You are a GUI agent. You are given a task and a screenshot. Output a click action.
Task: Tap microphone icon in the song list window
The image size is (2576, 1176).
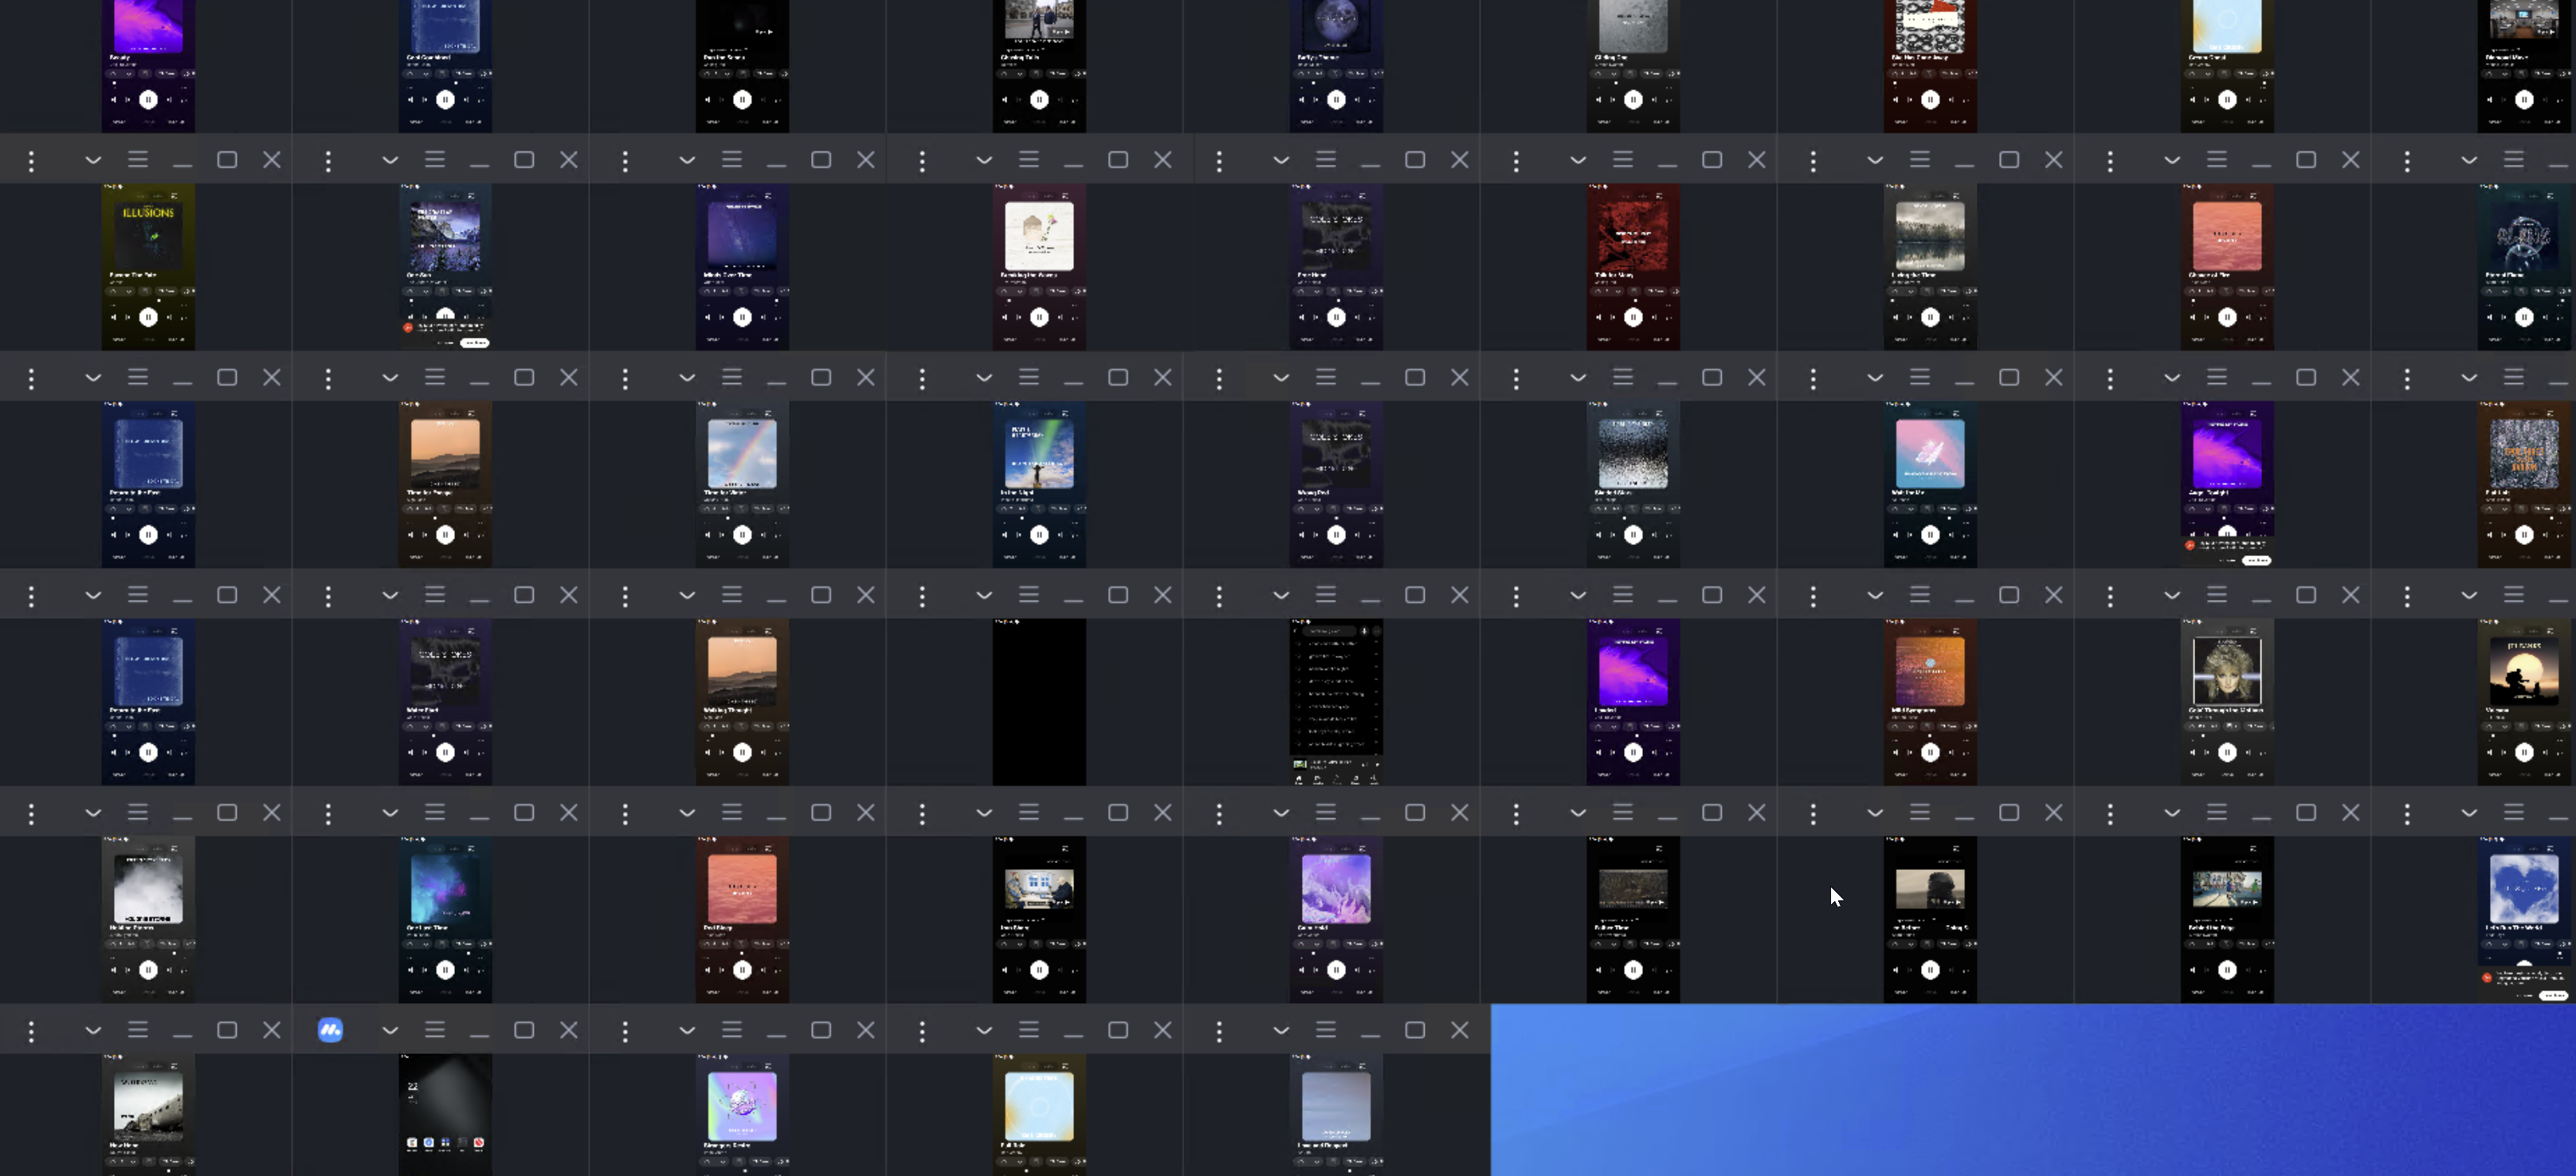point(1364,631)
